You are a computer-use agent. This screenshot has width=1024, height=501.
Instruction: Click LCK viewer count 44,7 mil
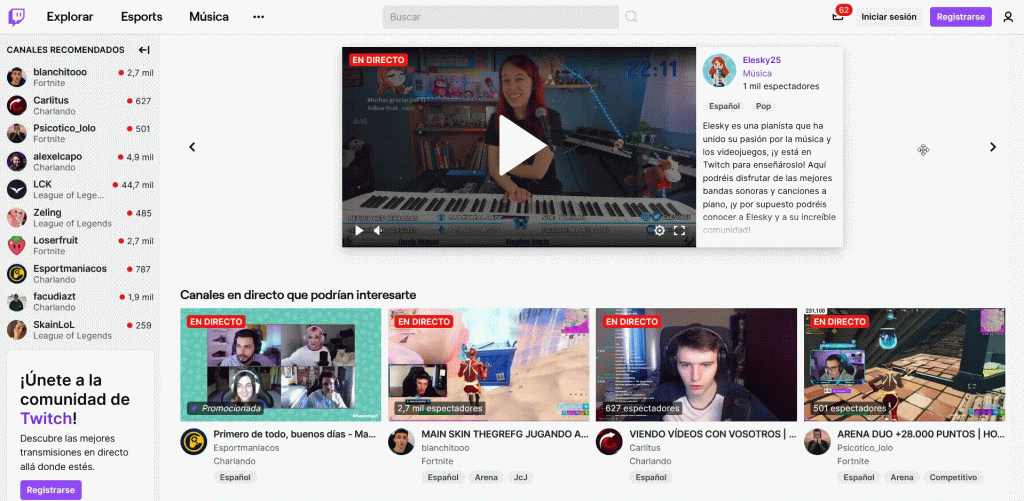pyautogui.click(x=133, y=185)
